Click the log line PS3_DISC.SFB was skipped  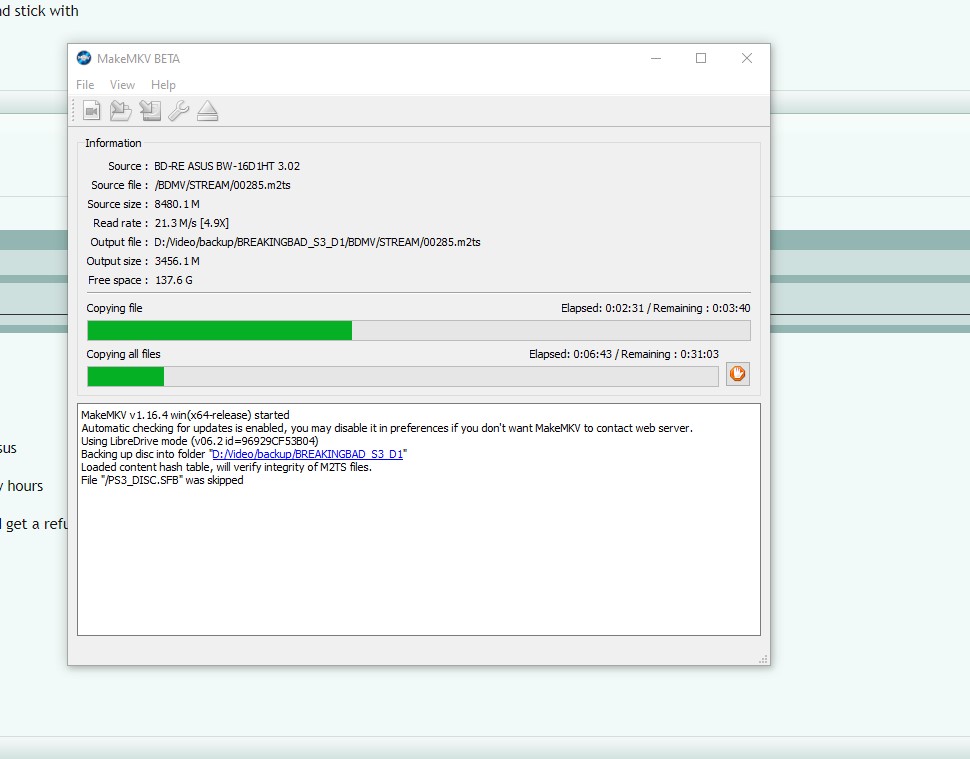[162, 480]
